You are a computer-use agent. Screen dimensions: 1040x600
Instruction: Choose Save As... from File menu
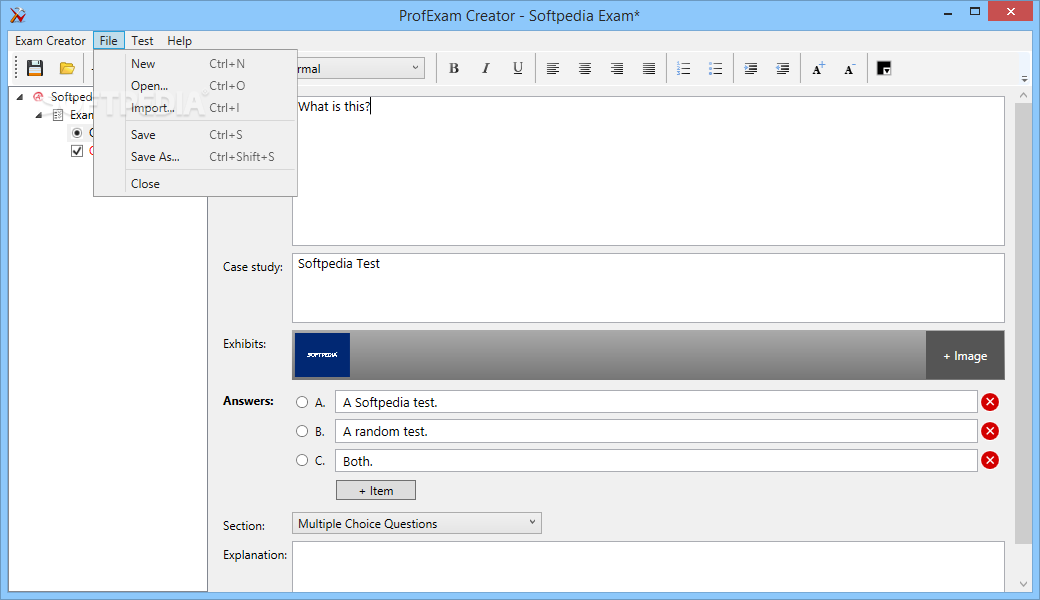[195, 156]
